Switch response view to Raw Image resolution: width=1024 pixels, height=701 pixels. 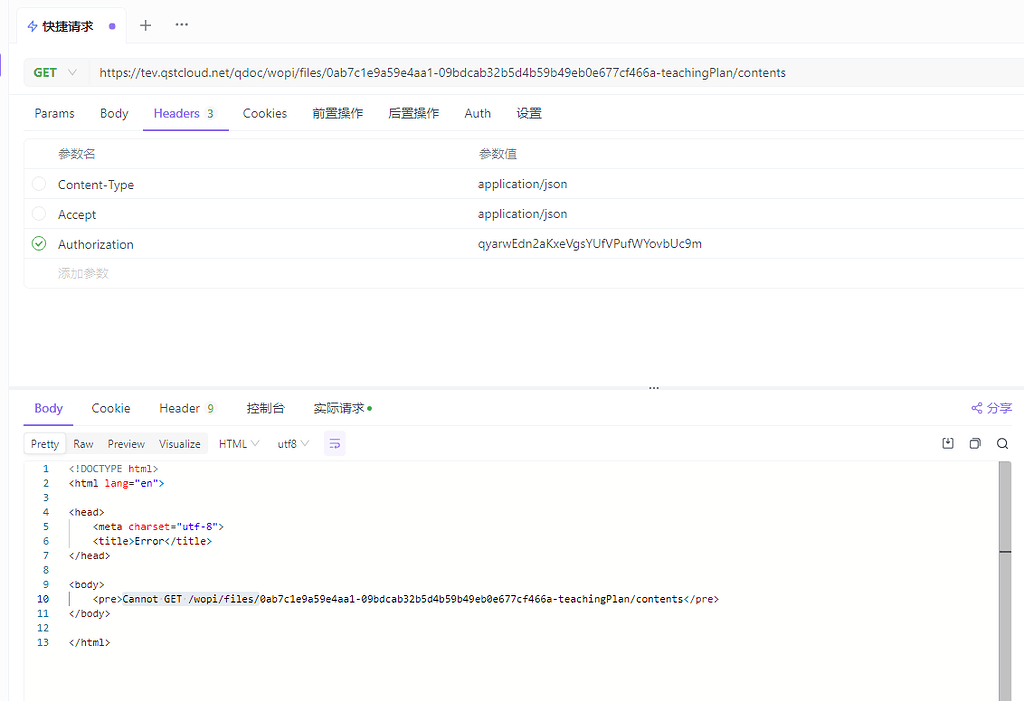(x=83, y=443)
